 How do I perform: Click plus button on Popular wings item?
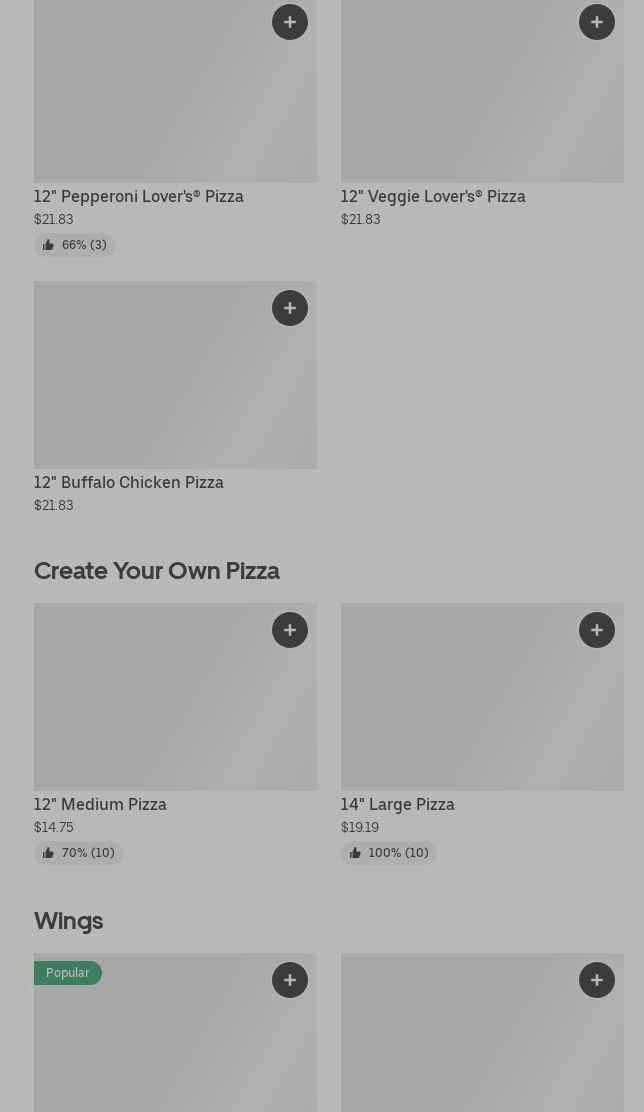tap(290, 980)
